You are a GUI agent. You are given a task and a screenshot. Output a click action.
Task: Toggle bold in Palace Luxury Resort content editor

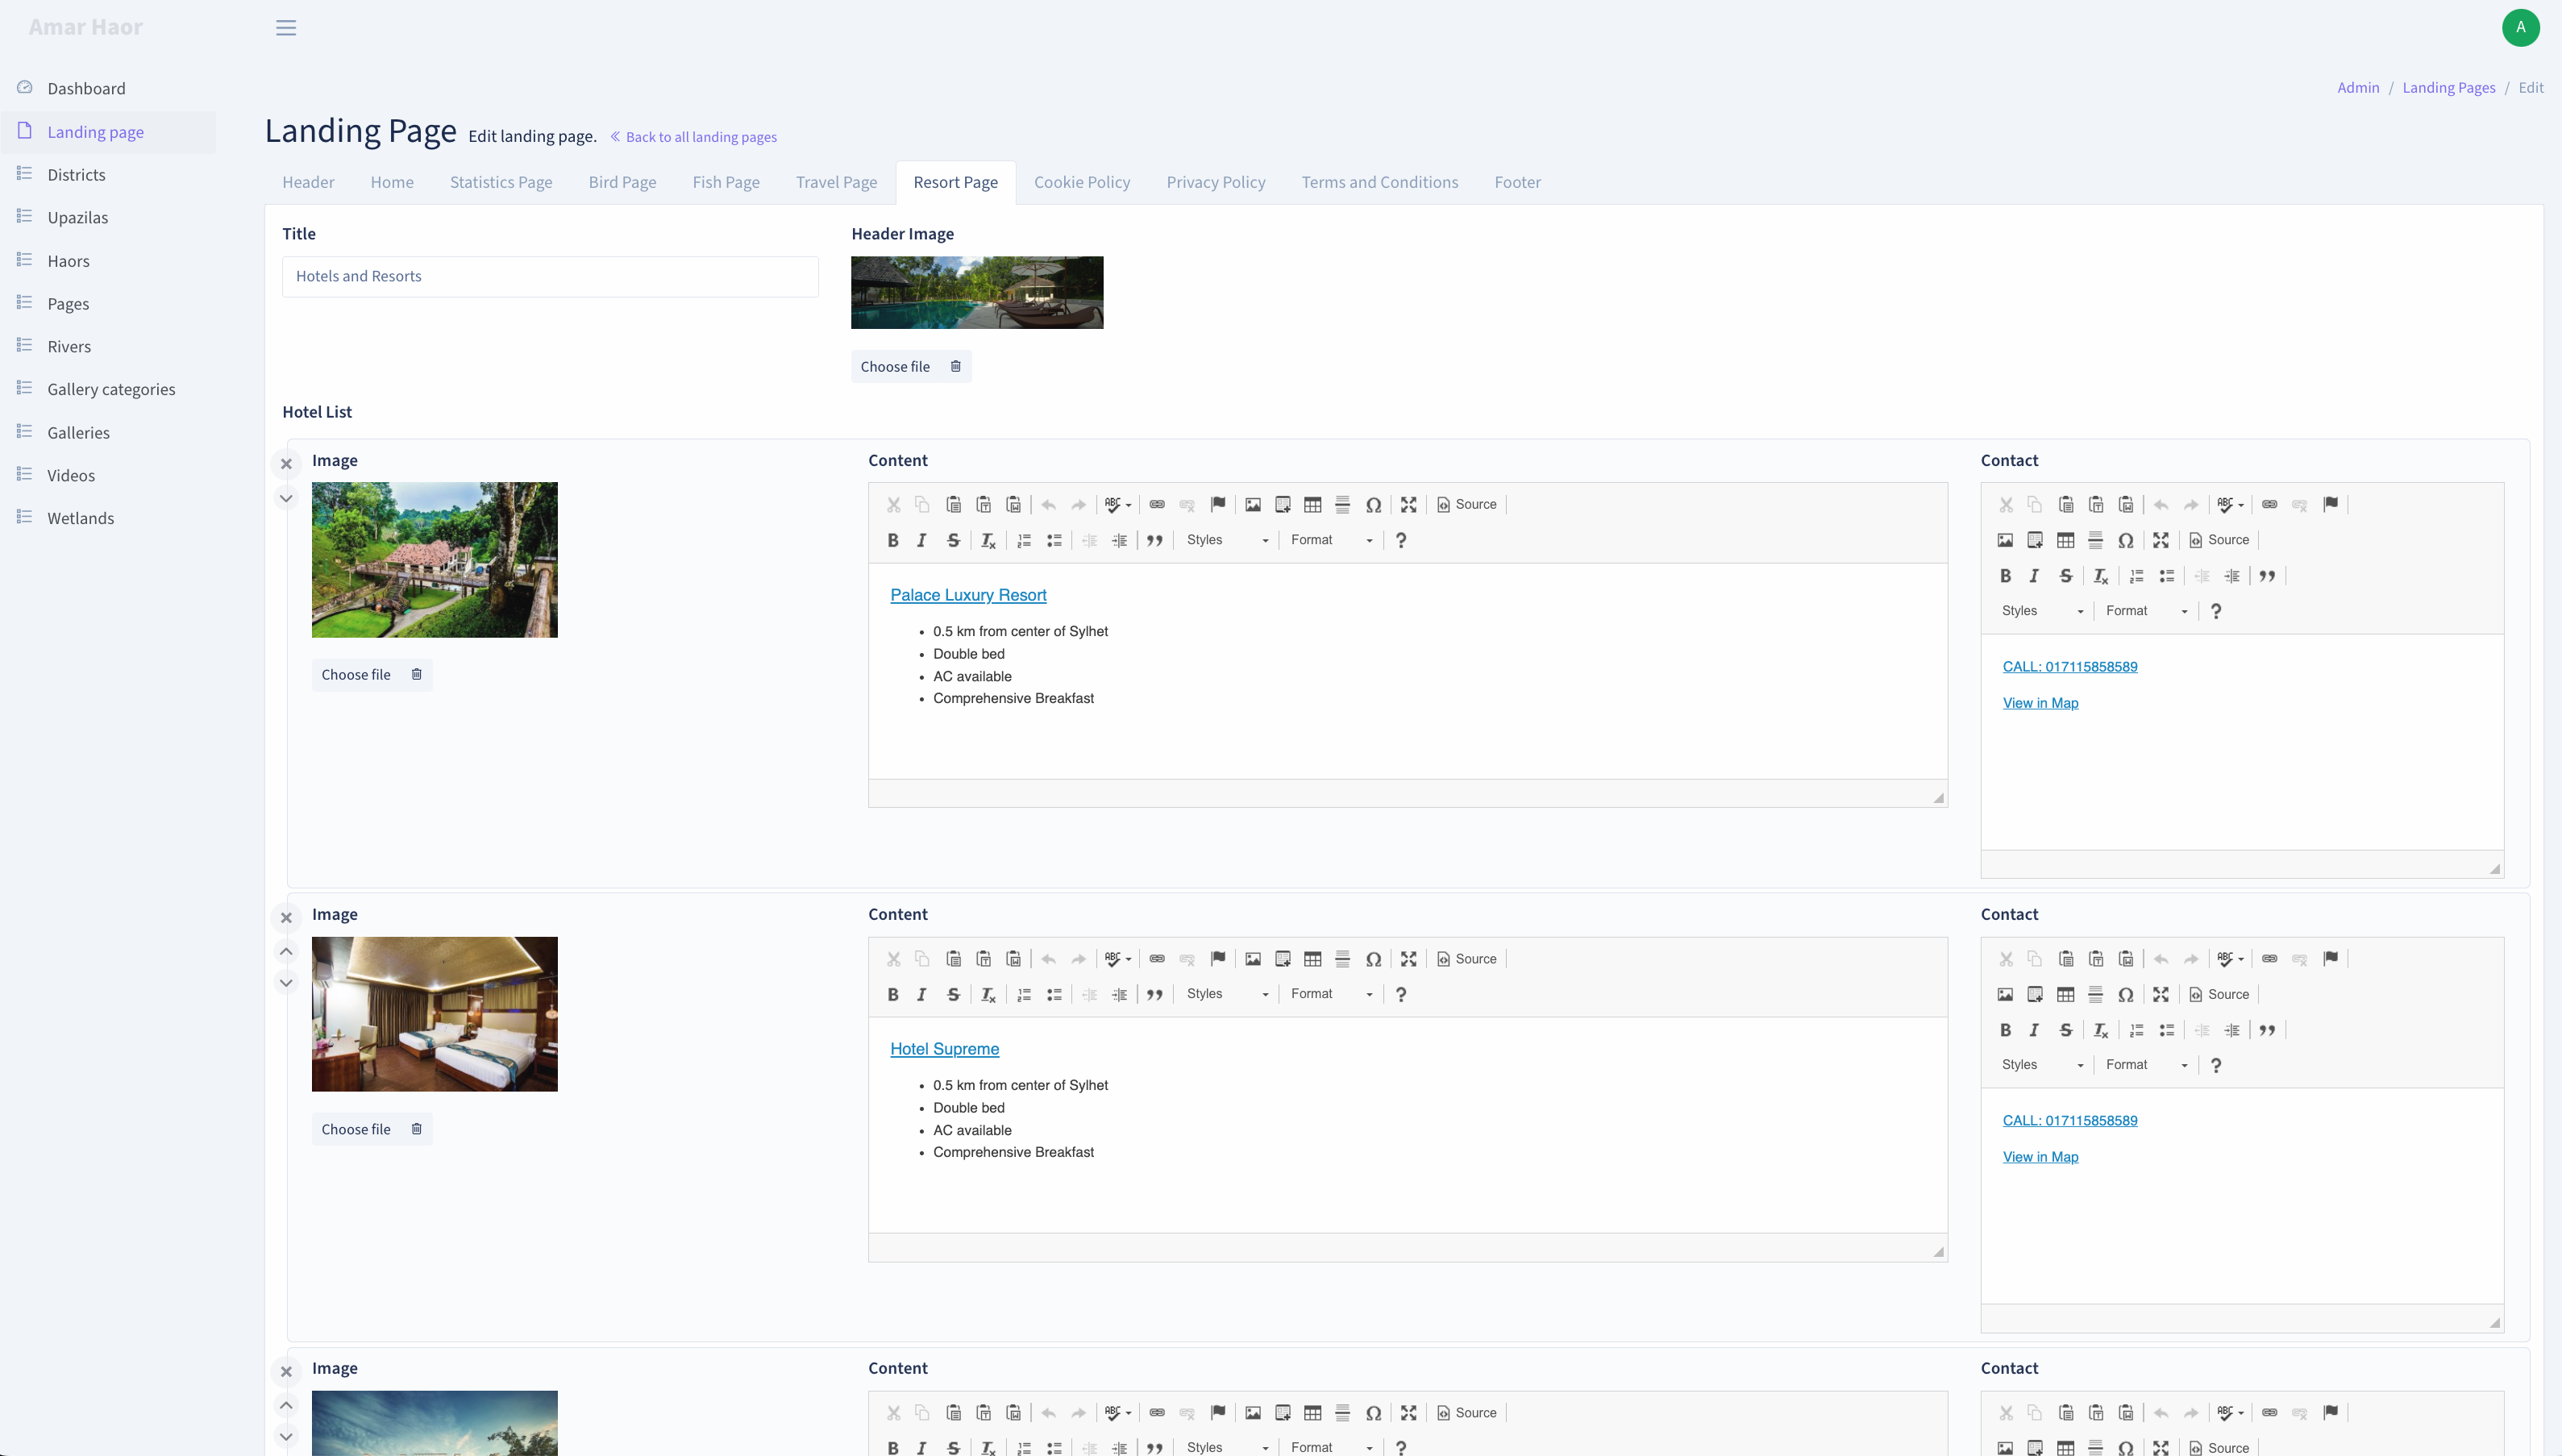(892, 540)
